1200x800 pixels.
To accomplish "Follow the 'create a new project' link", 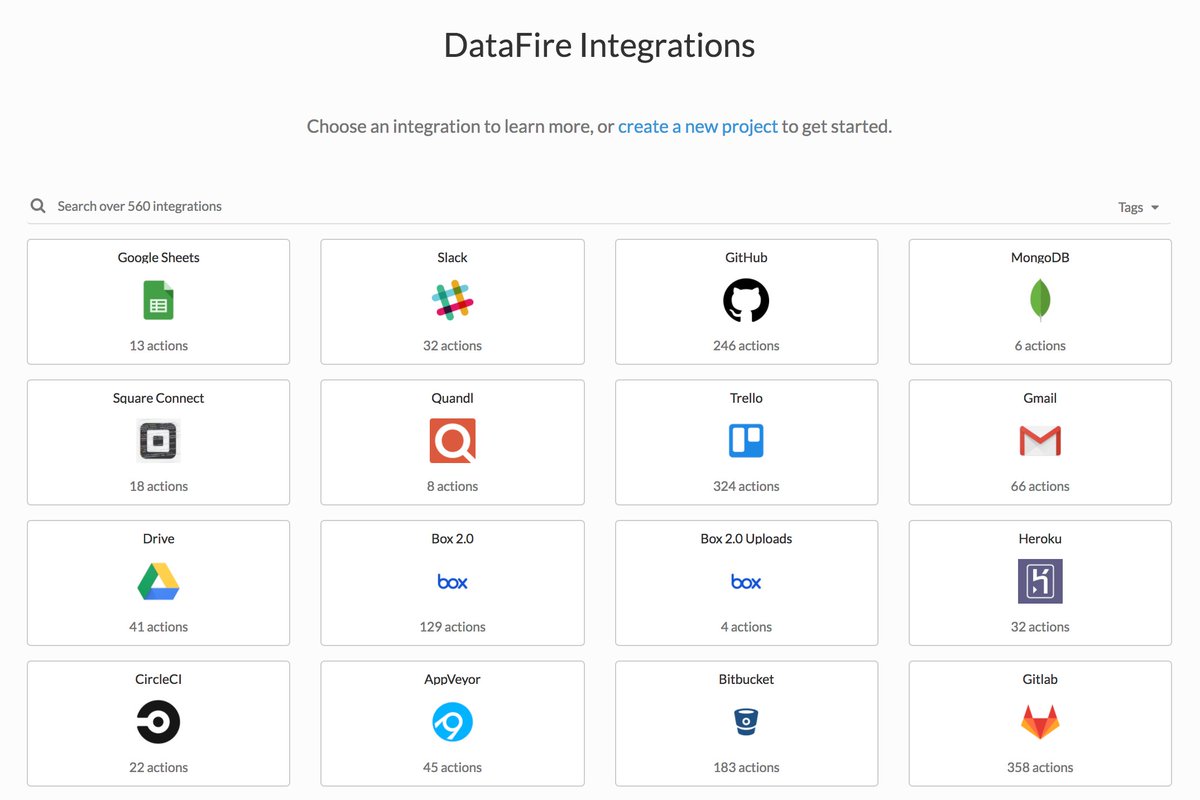I will (x=698, y=127).
